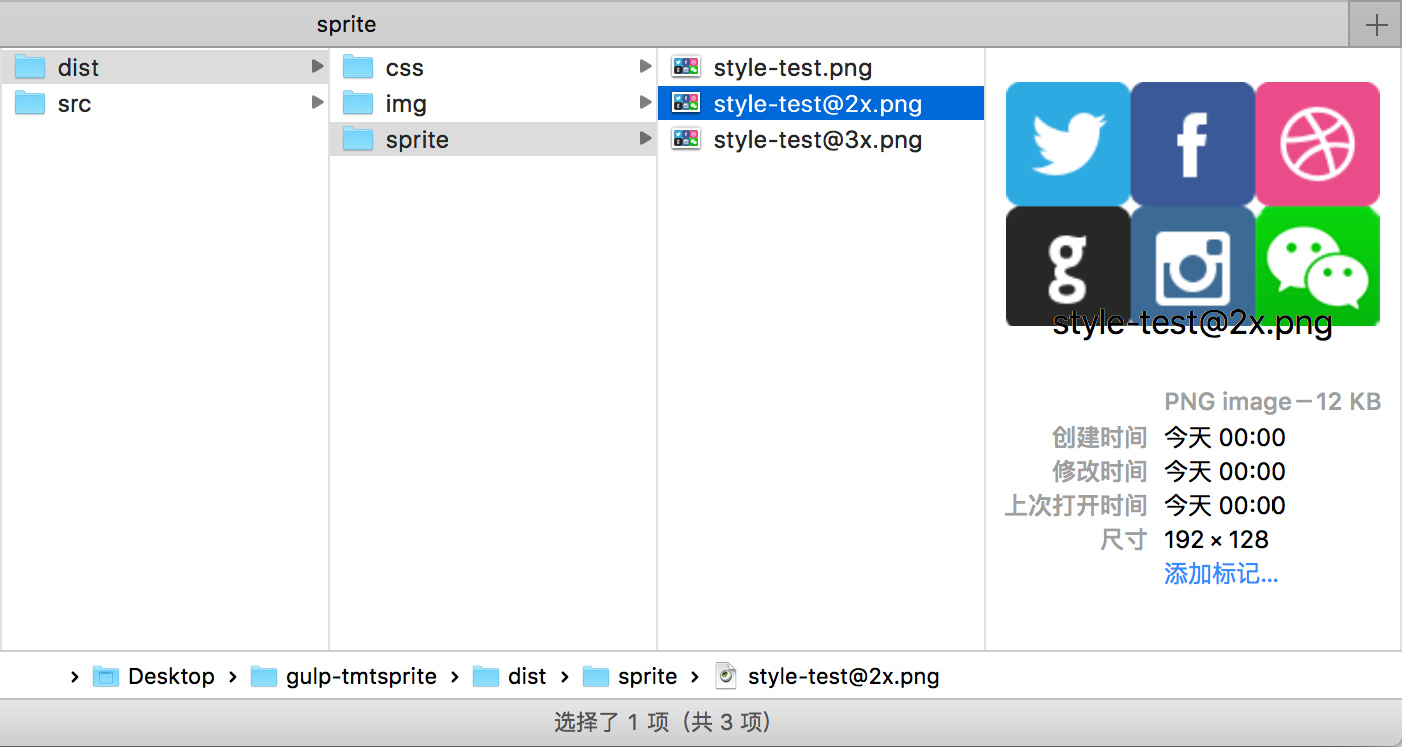Add a new tab with the plus button

1376,25
